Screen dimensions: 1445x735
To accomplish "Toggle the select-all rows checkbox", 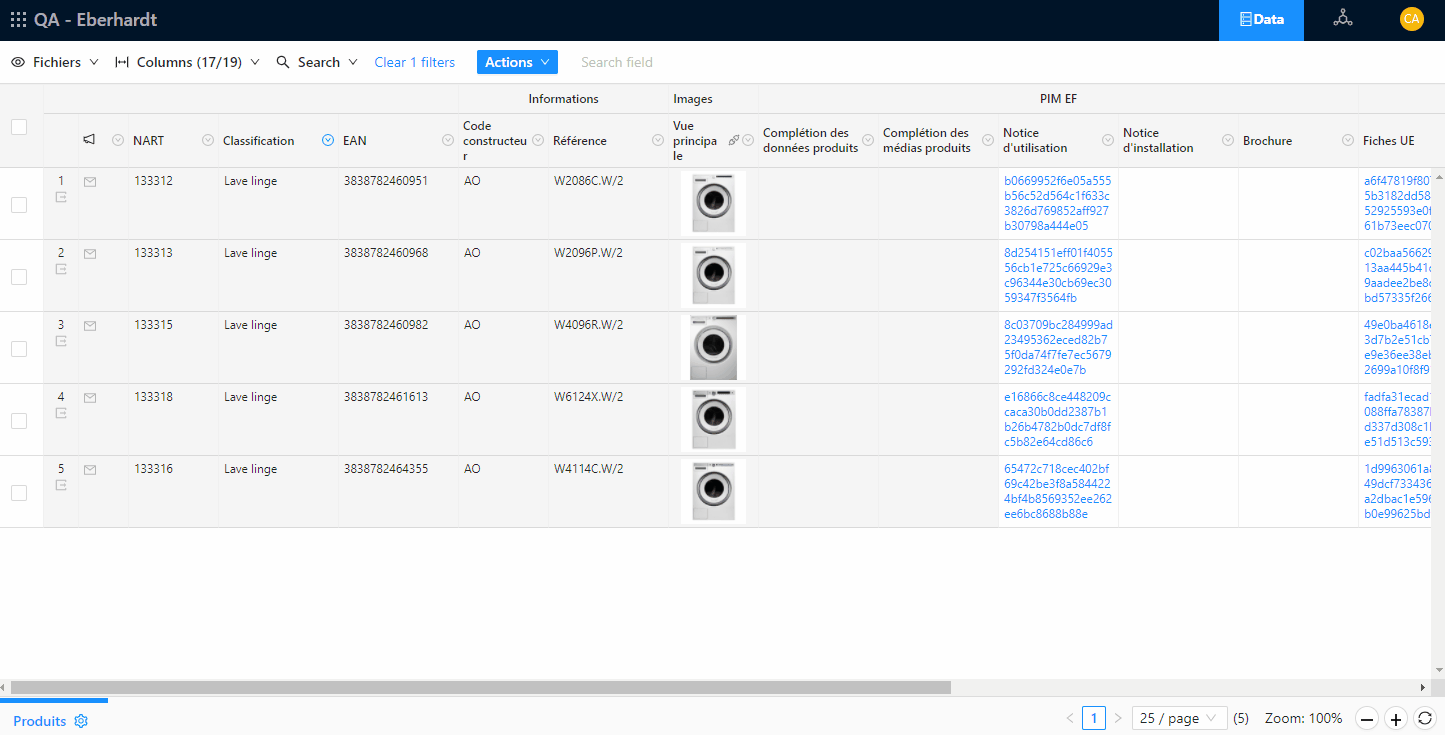I will (x=19, y=127).
